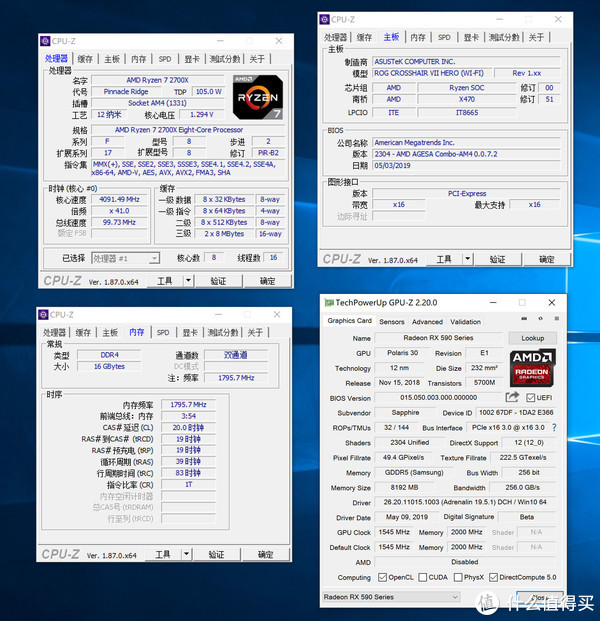This screenshot has height=621, width=600.
Task: Share the GPU BIOS using export arrow icon
Action: pos(512,396)
